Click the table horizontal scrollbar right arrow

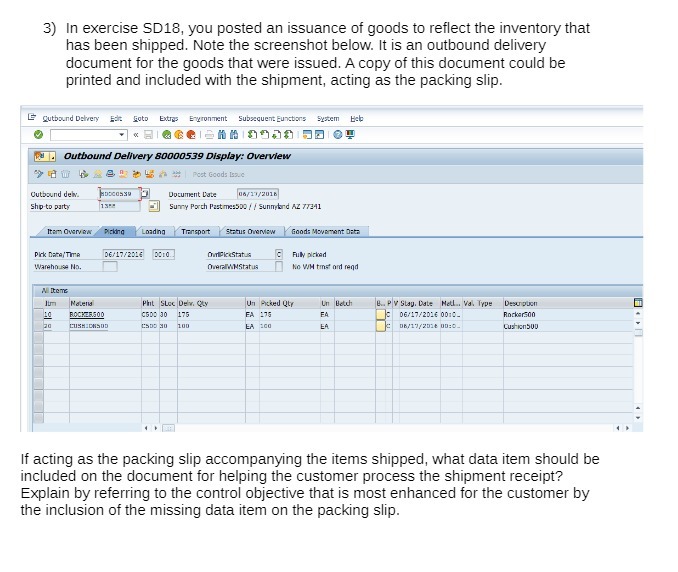pyautogui.click(x=627, y=428)
